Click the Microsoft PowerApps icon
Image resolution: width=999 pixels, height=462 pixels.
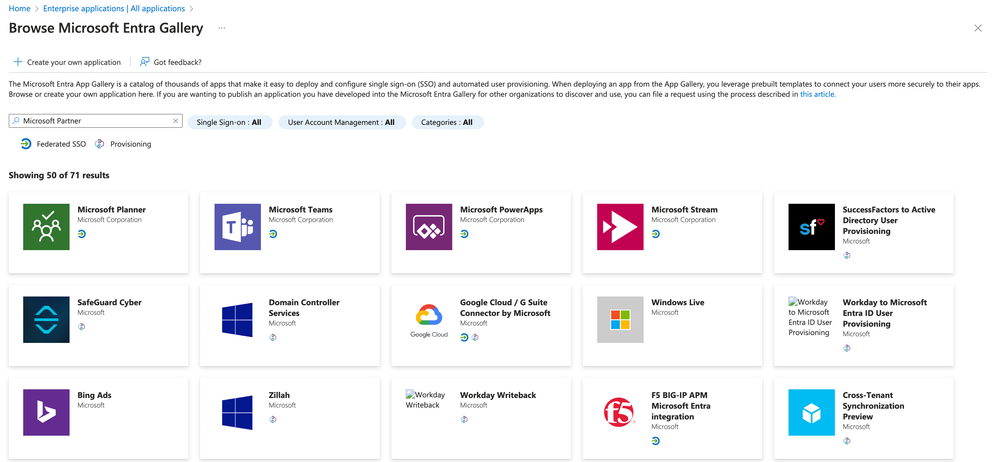429,227
